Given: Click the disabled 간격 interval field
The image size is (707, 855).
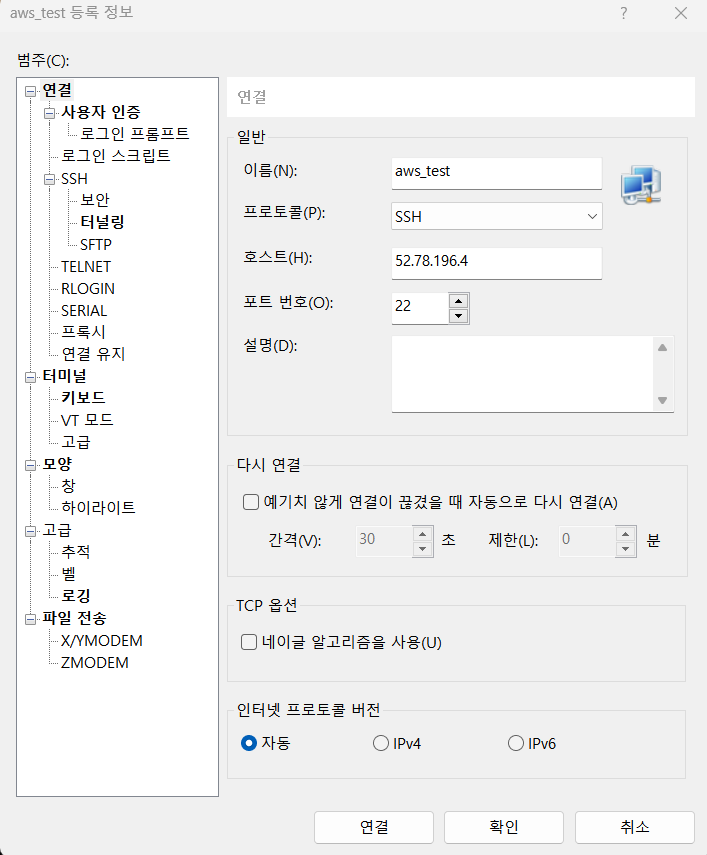Looking at the screenshot, I should click(384, 541).
